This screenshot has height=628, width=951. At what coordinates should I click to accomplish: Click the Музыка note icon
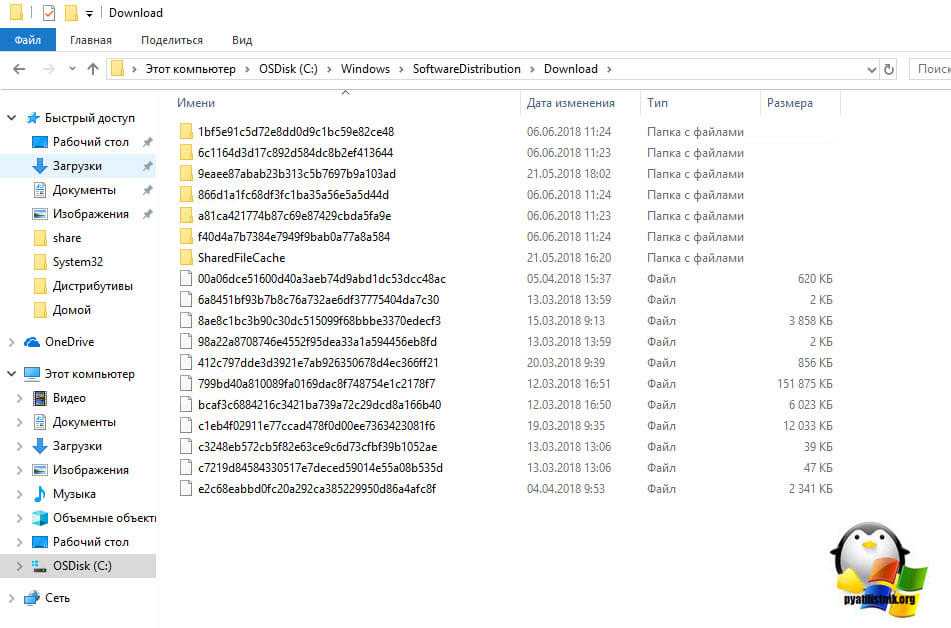(40, 494)
